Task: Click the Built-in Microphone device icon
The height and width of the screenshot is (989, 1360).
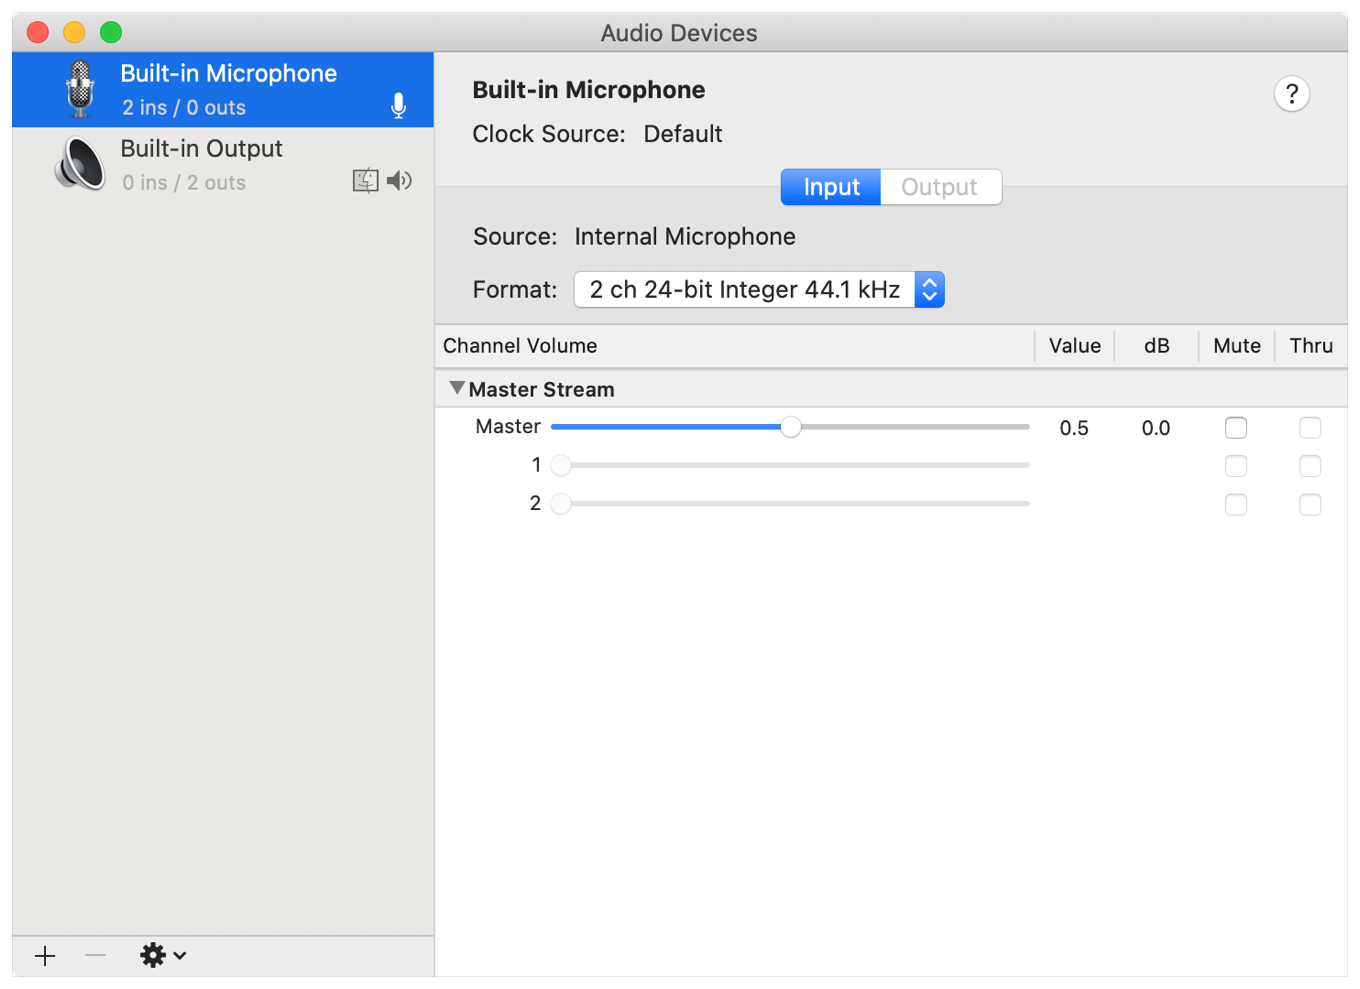Action: [80, 89]
